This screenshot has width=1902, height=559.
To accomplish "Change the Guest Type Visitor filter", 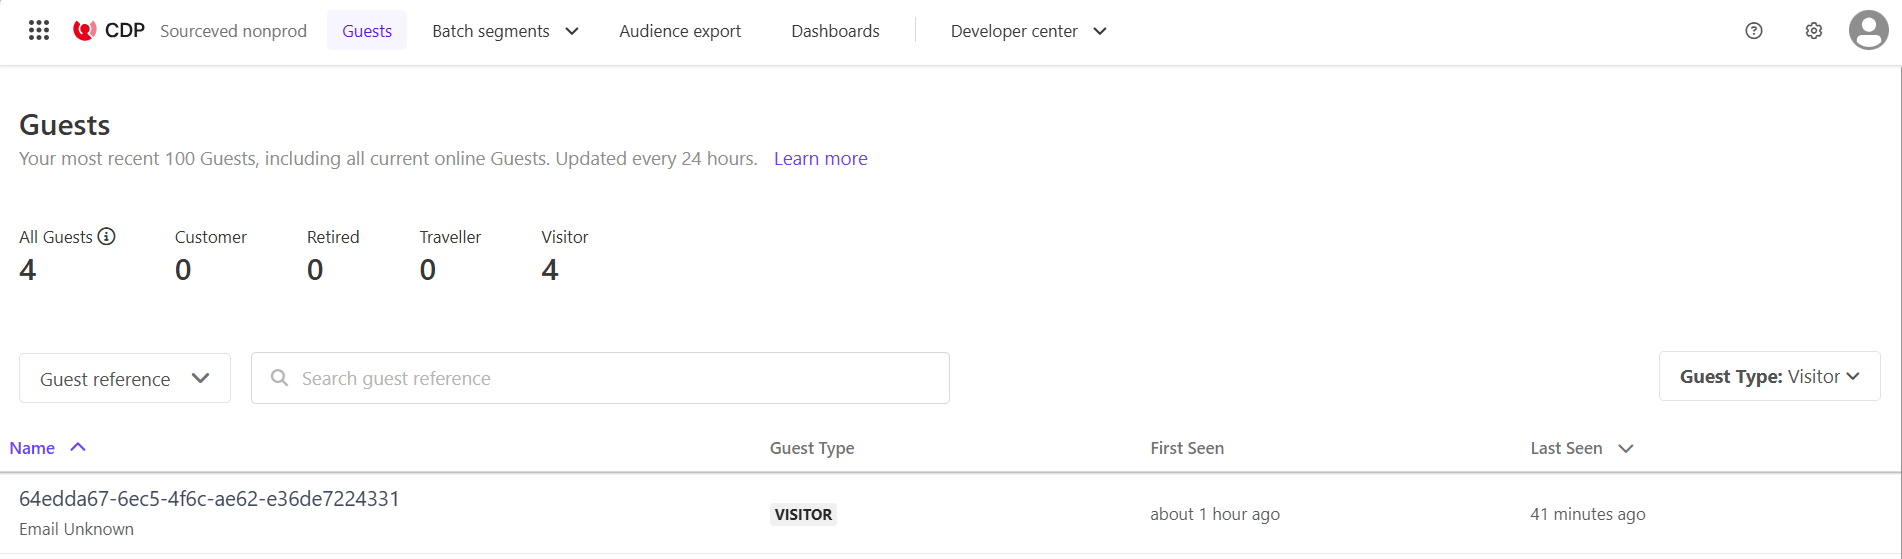I will point(1769,377).
